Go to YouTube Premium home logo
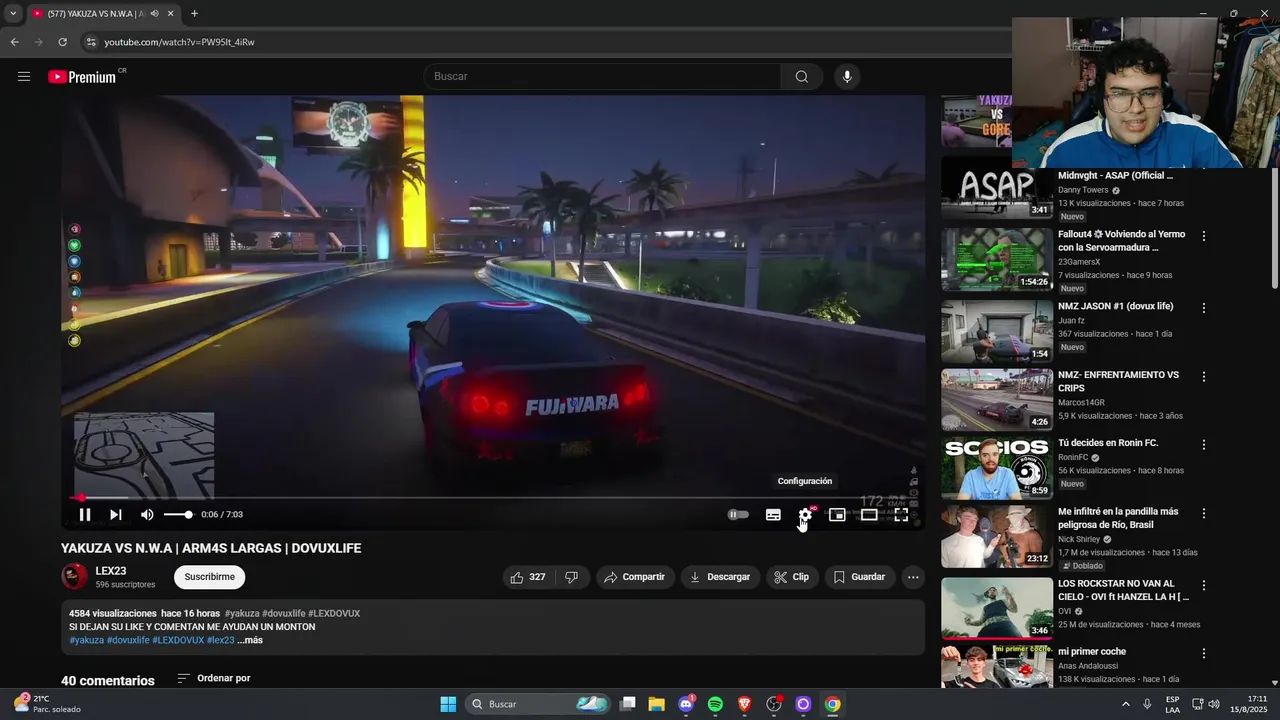The image size is (1280, 720). point(82,77)
